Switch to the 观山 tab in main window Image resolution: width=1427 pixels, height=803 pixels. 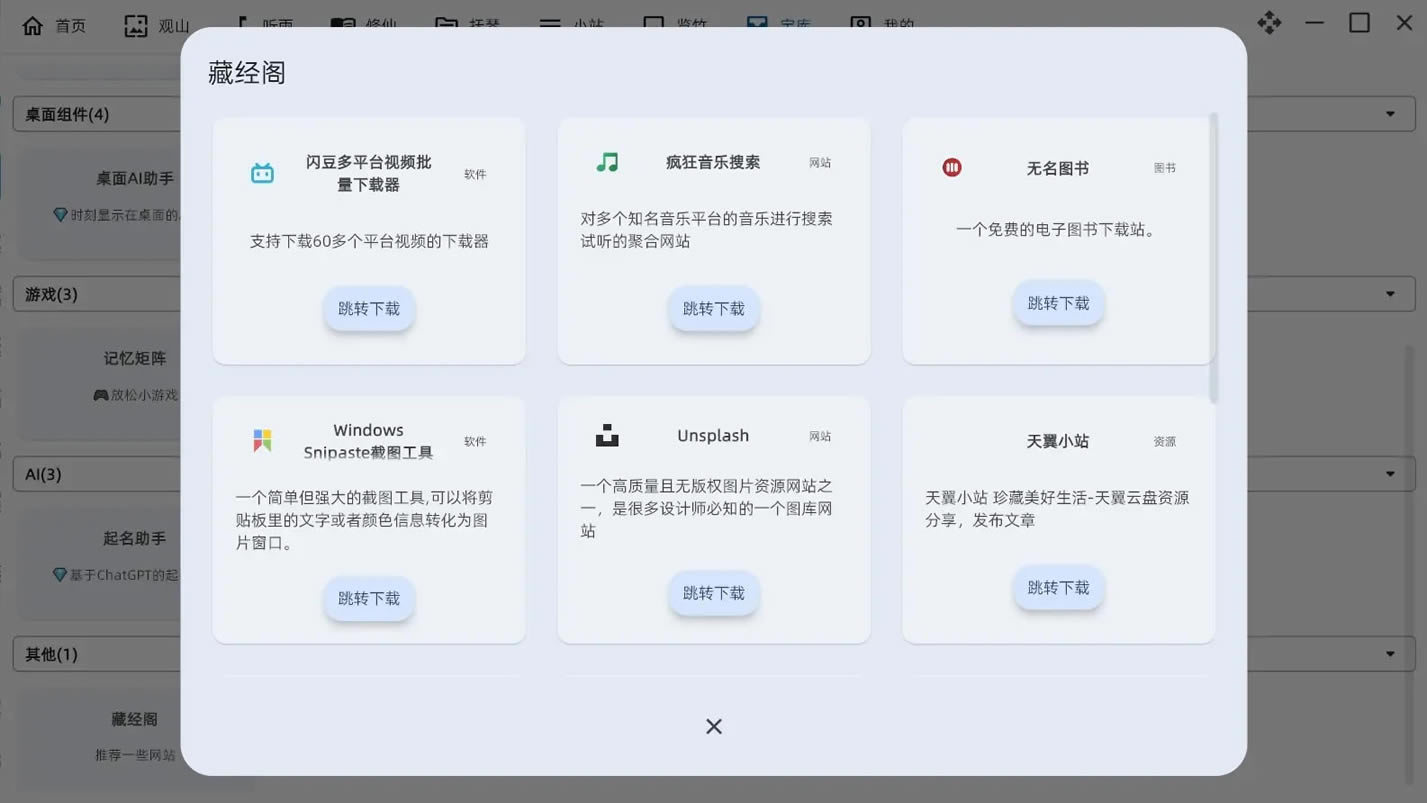coord(157,26)
